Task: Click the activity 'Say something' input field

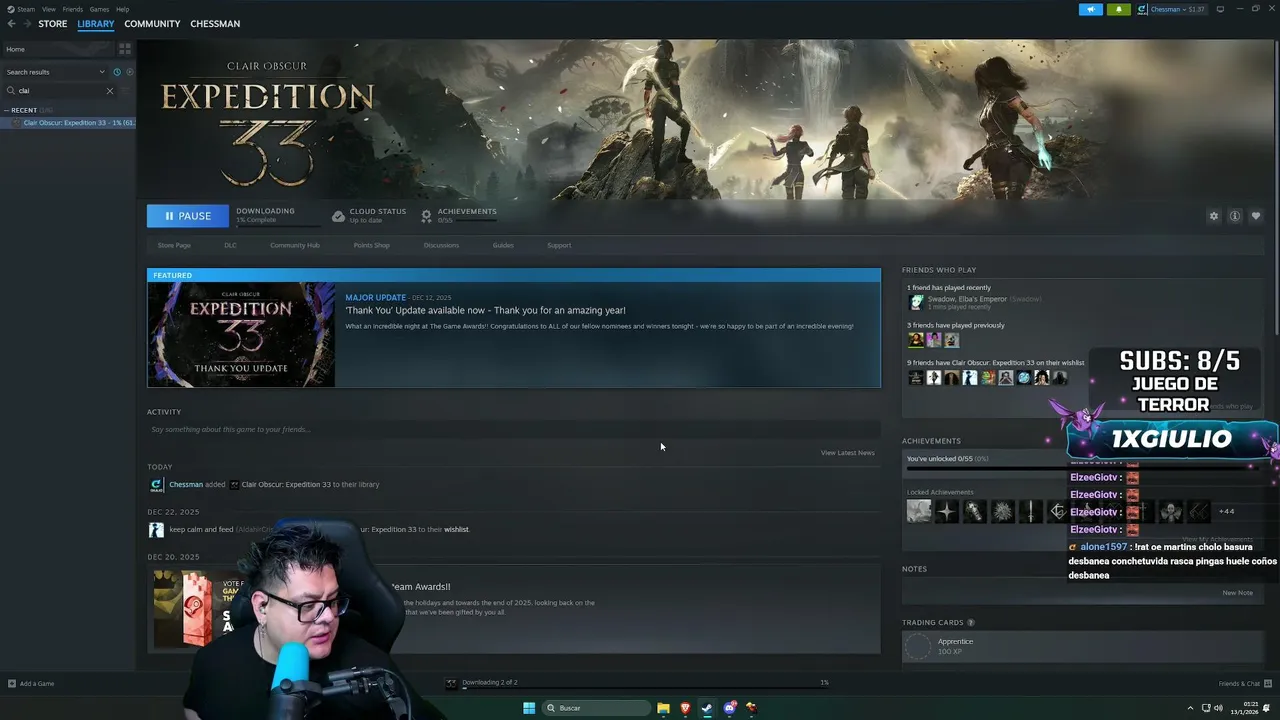Action: [514, 430]
